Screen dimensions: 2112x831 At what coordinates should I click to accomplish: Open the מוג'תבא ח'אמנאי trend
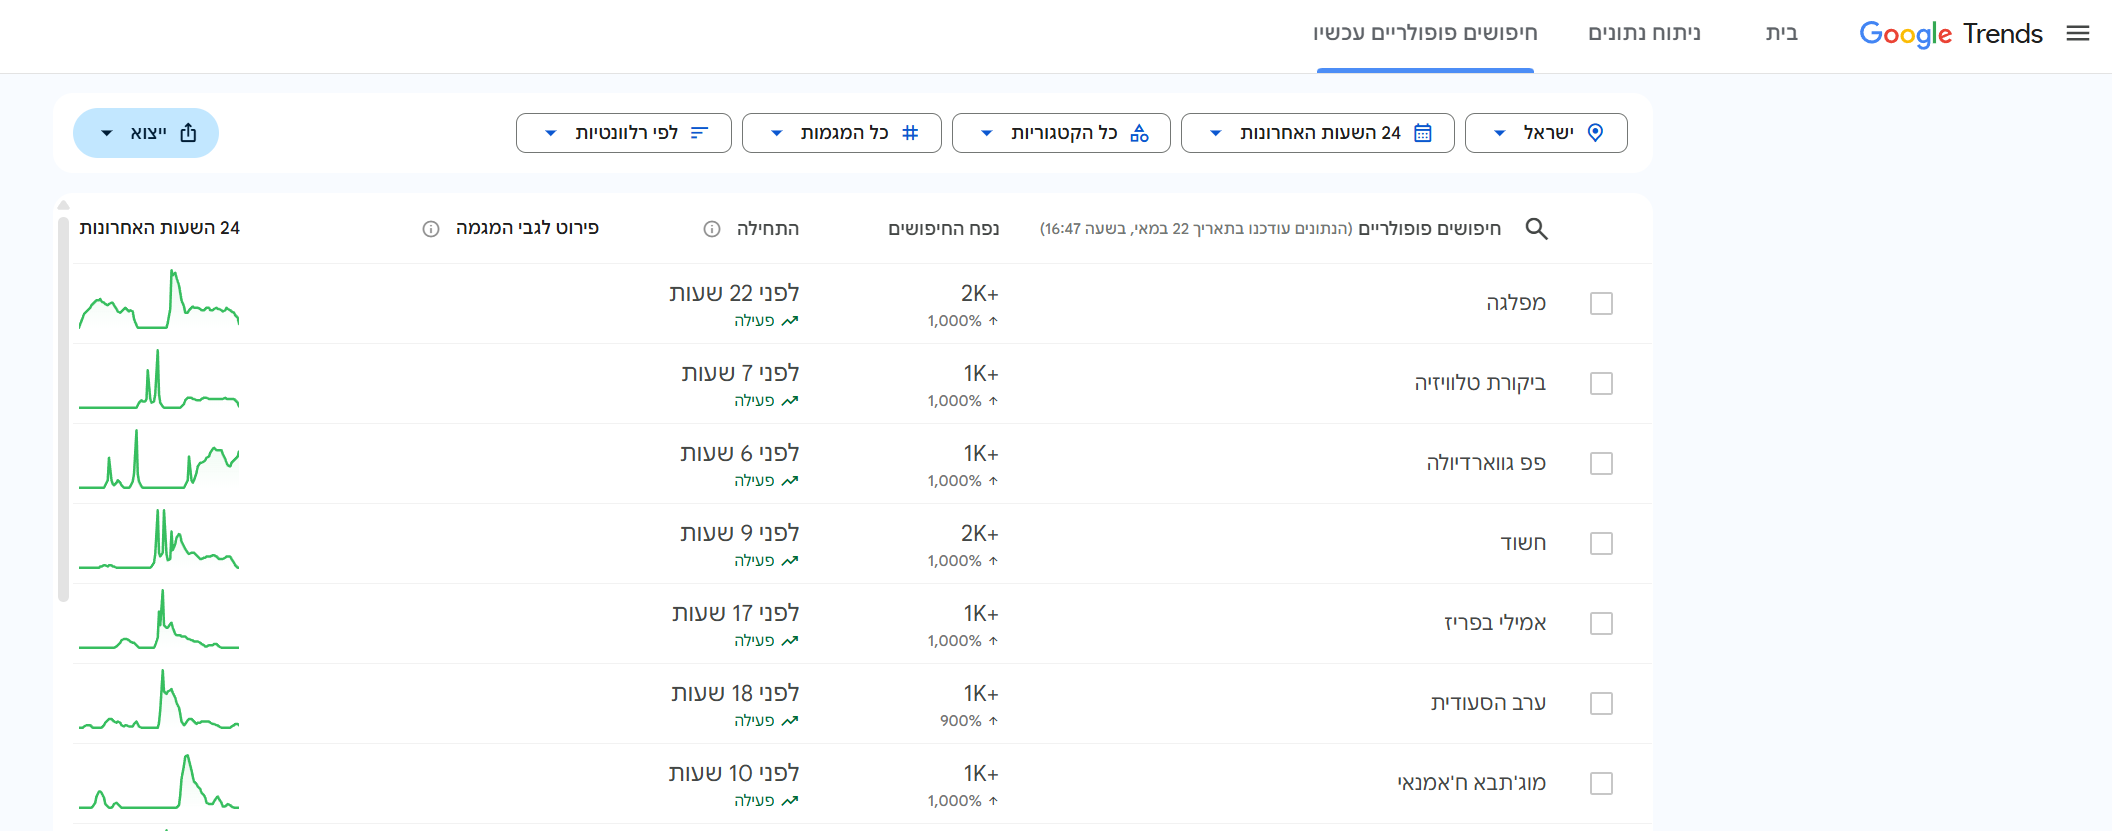pyautogui.click(x=1471, y=783)
